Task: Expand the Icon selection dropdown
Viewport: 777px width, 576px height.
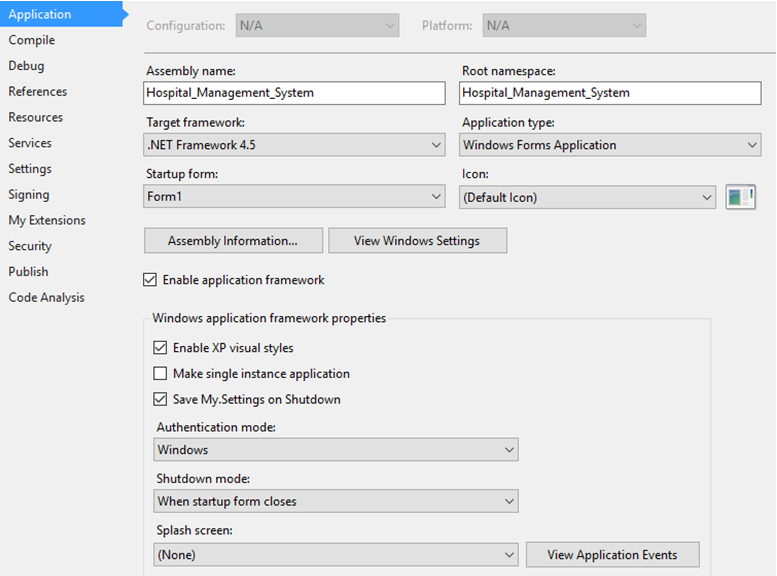Action: click(587, 197)
